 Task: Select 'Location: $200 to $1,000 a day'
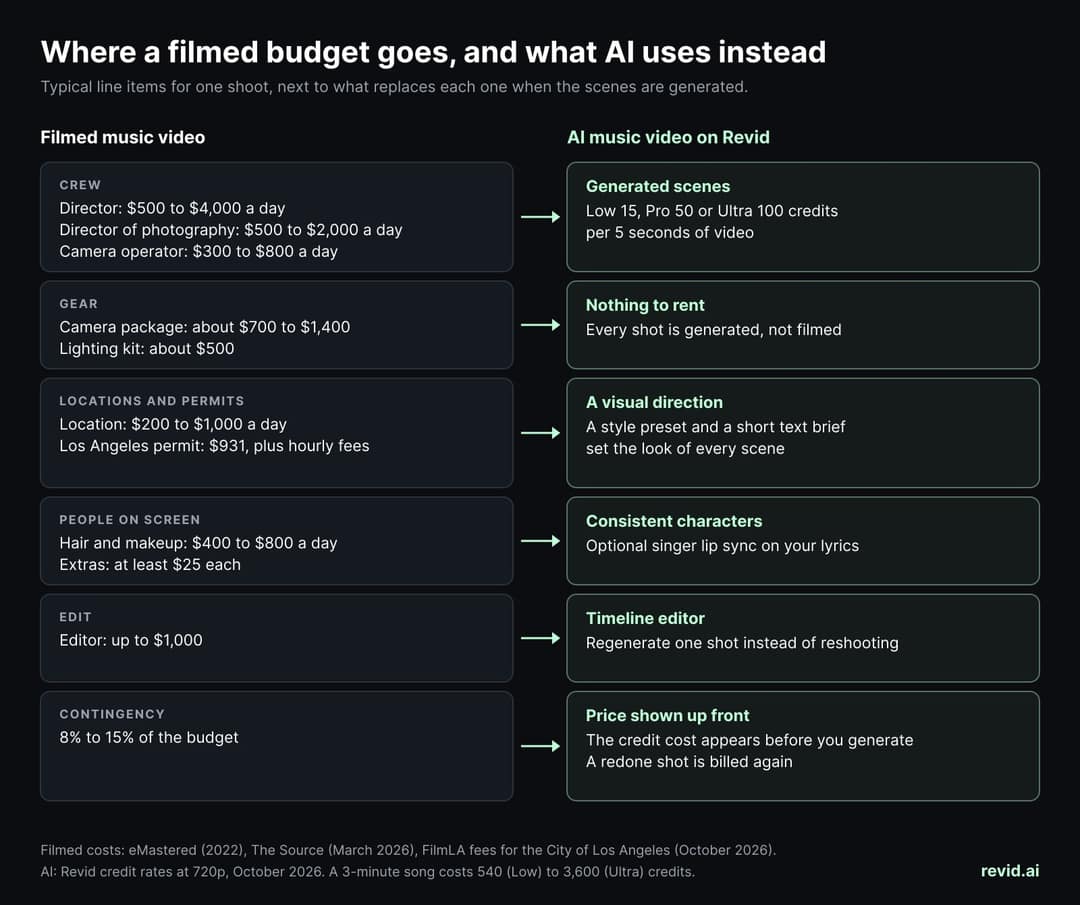click(x=173, y=424)
